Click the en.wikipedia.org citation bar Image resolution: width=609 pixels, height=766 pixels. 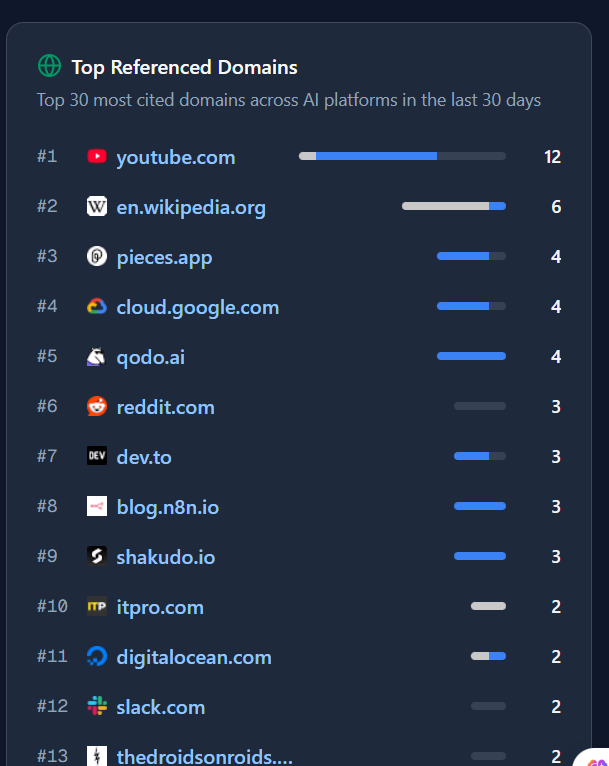pyautogui.click(x=453, y=206)
